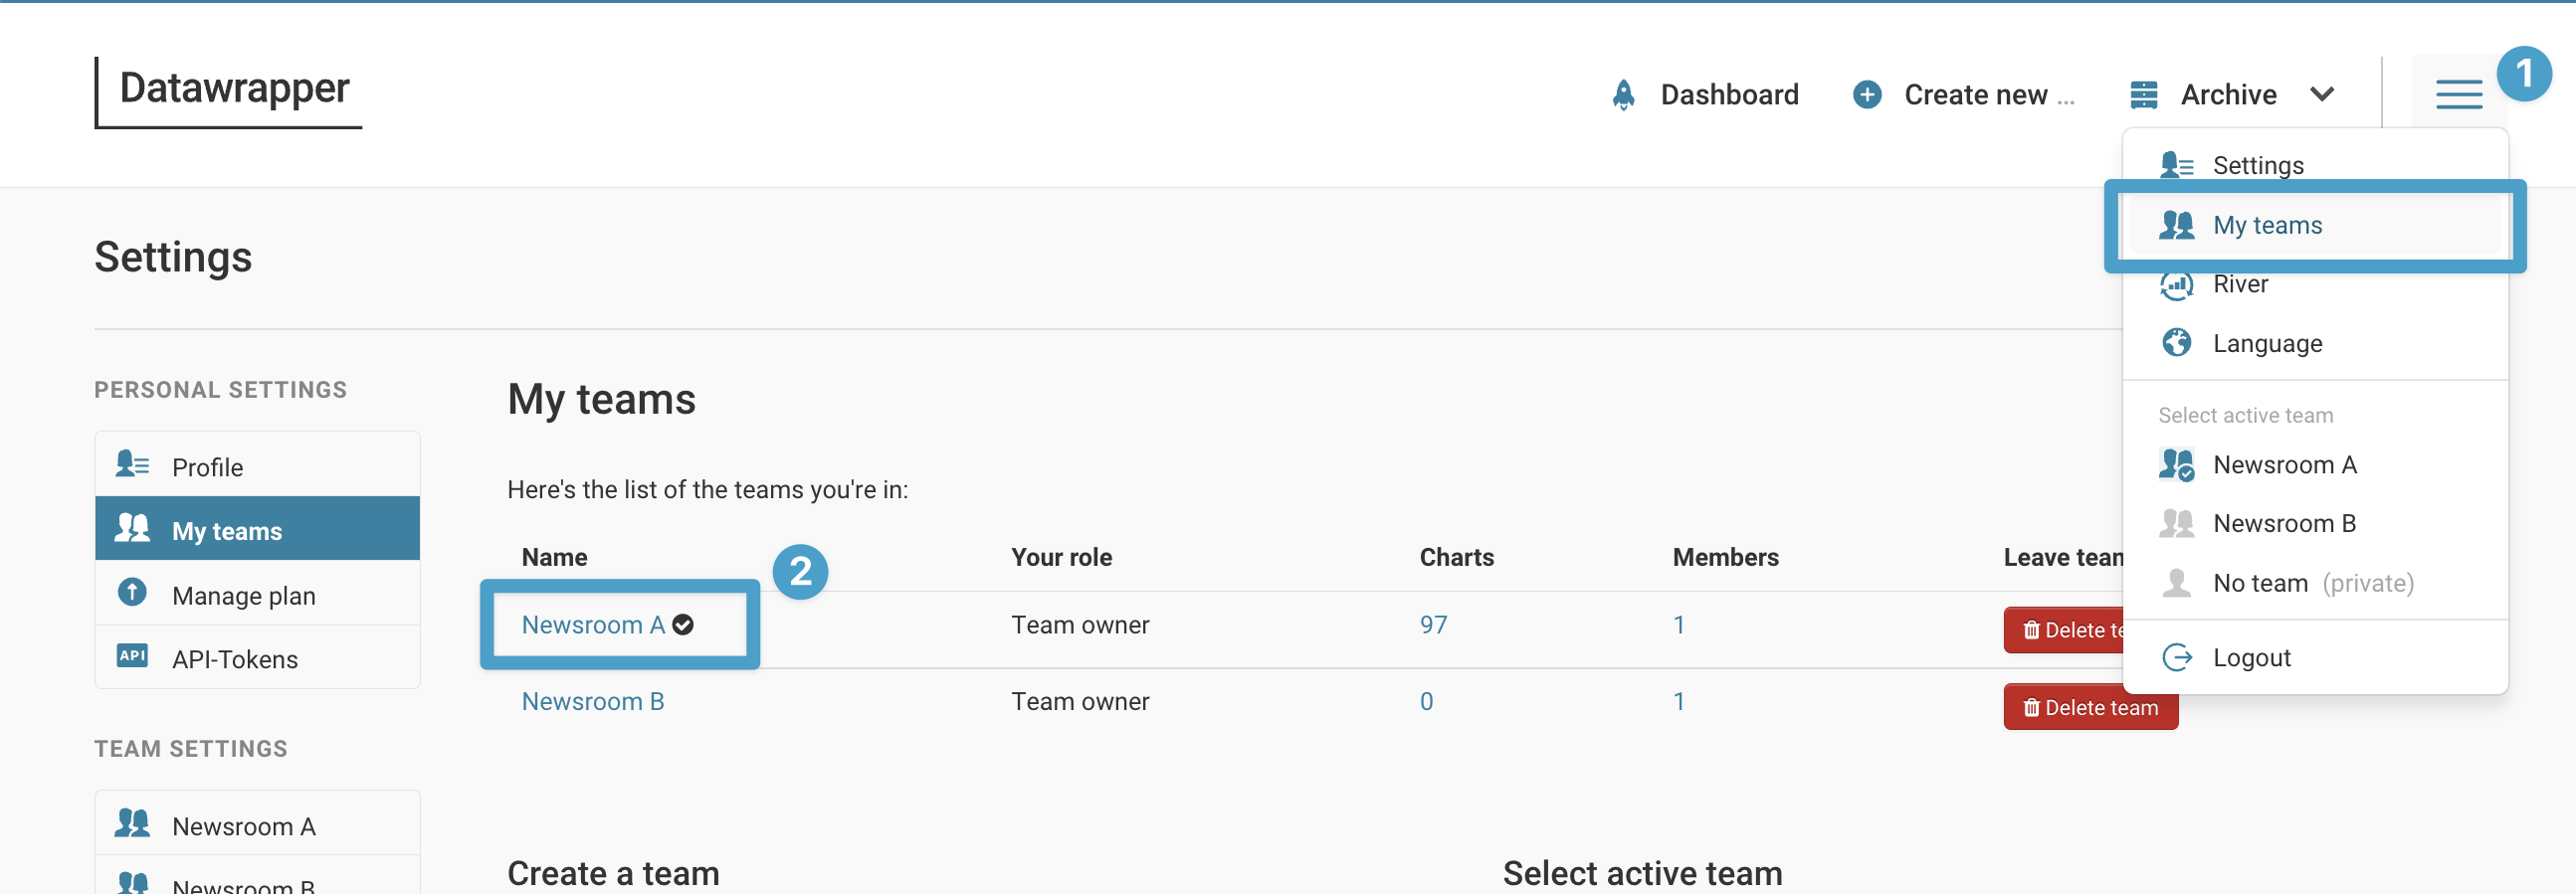This screenshot has height=894, width=2576.
Task: Click the Manage plan arrow icon
Action: (x=132, y=592)
